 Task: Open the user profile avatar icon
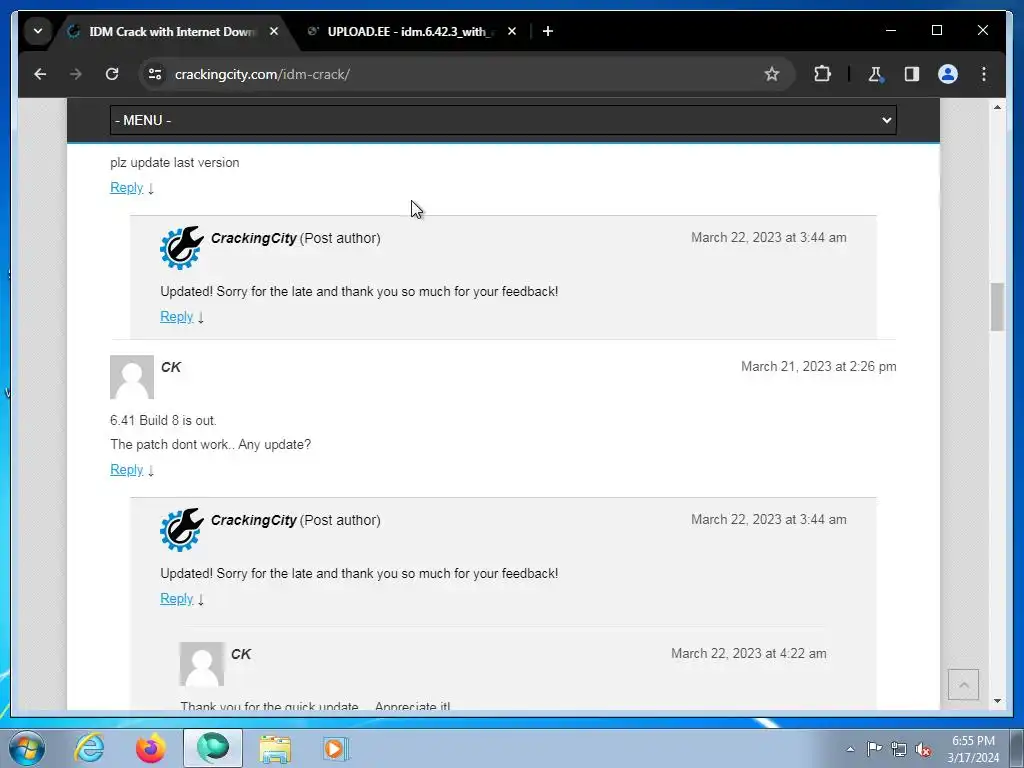pos(948,74)
